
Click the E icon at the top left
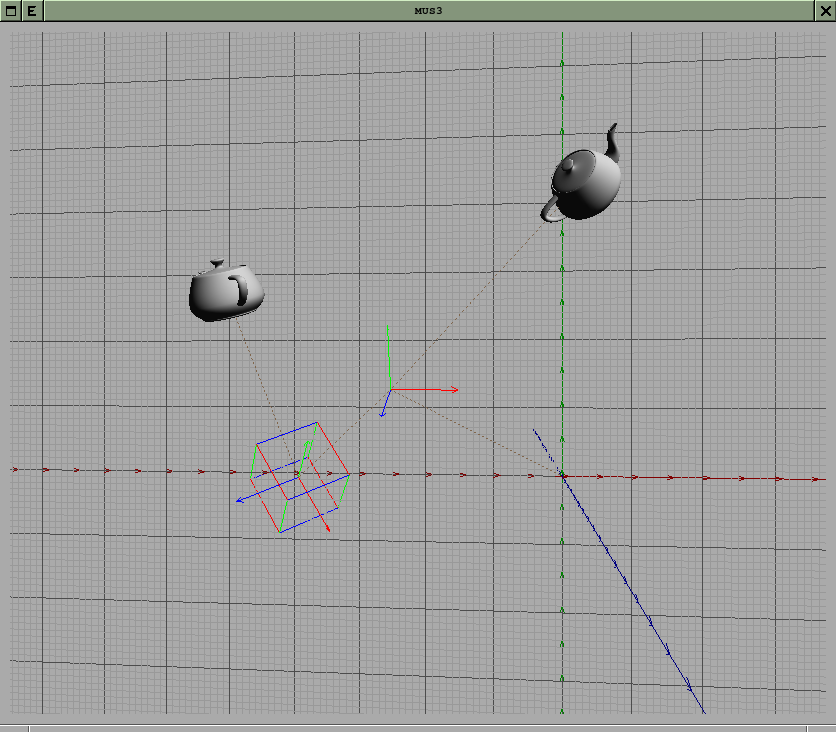(33, 10)
